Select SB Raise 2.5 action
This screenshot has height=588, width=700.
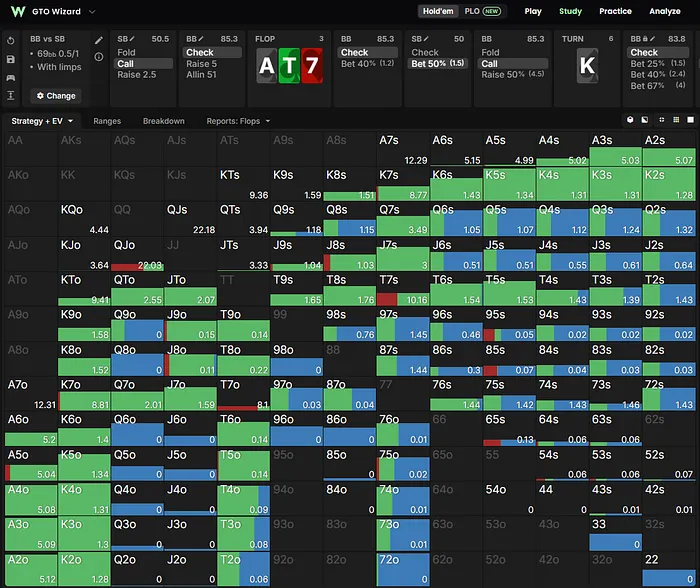[x=144, y=75]
